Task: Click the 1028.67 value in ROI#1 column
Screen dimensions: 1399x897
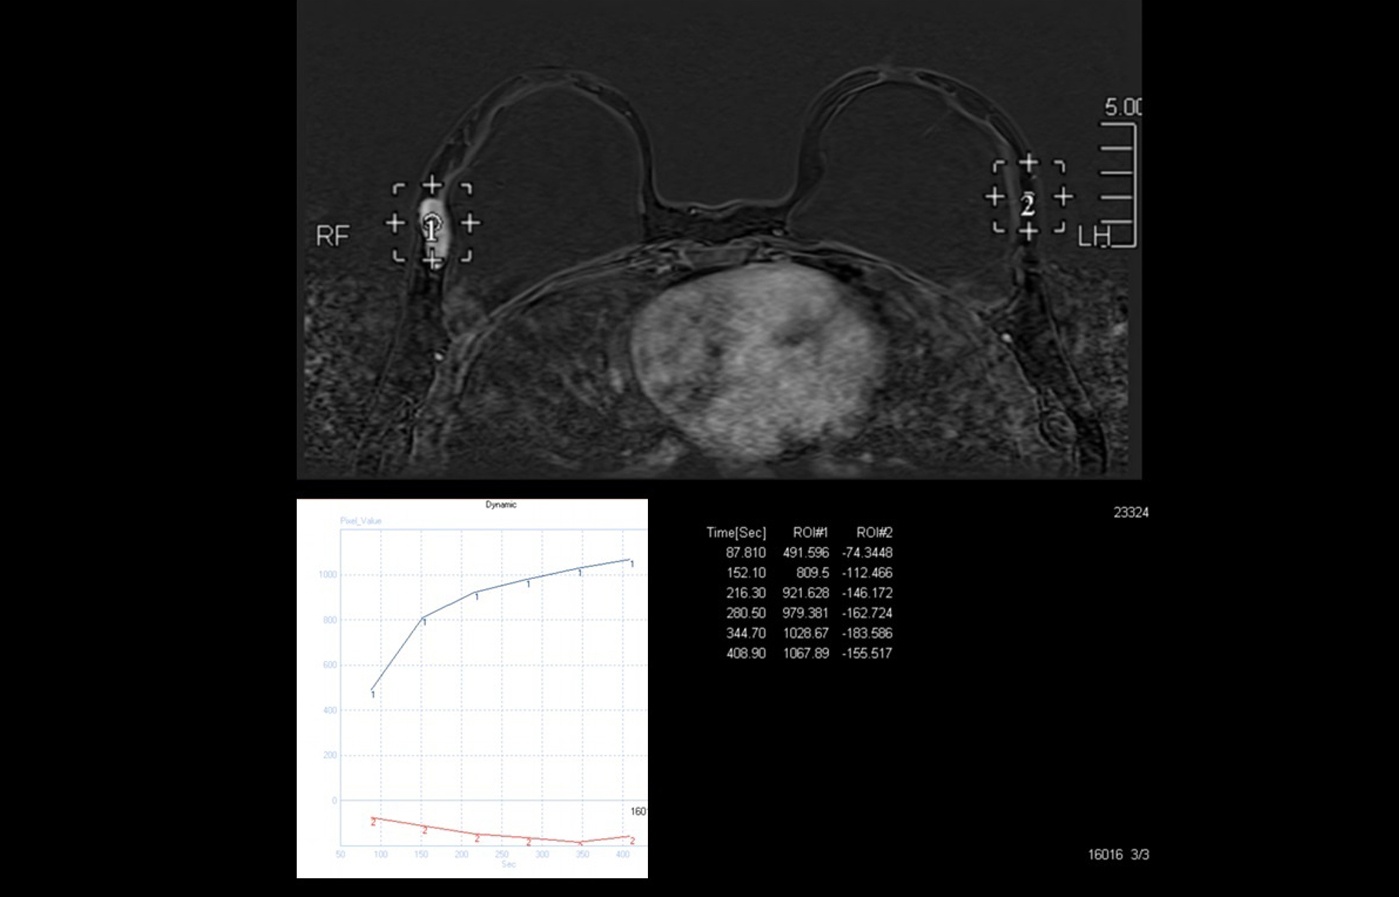Action: (x=806, y=633)
